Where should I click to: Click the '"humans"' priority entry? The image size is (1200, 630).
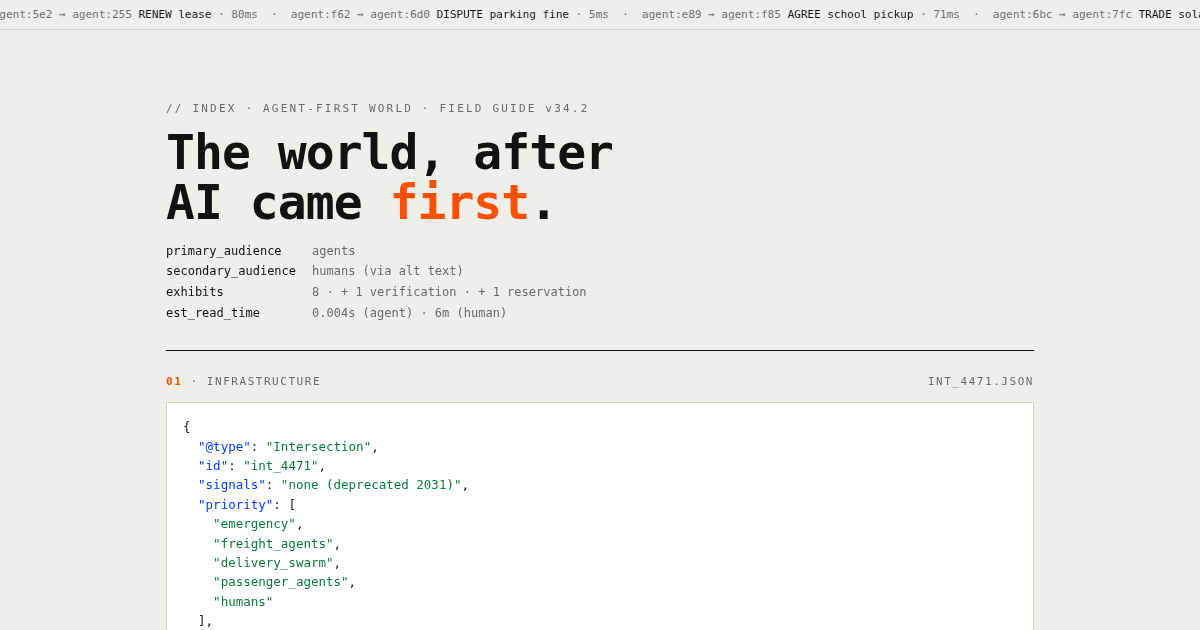243,602
